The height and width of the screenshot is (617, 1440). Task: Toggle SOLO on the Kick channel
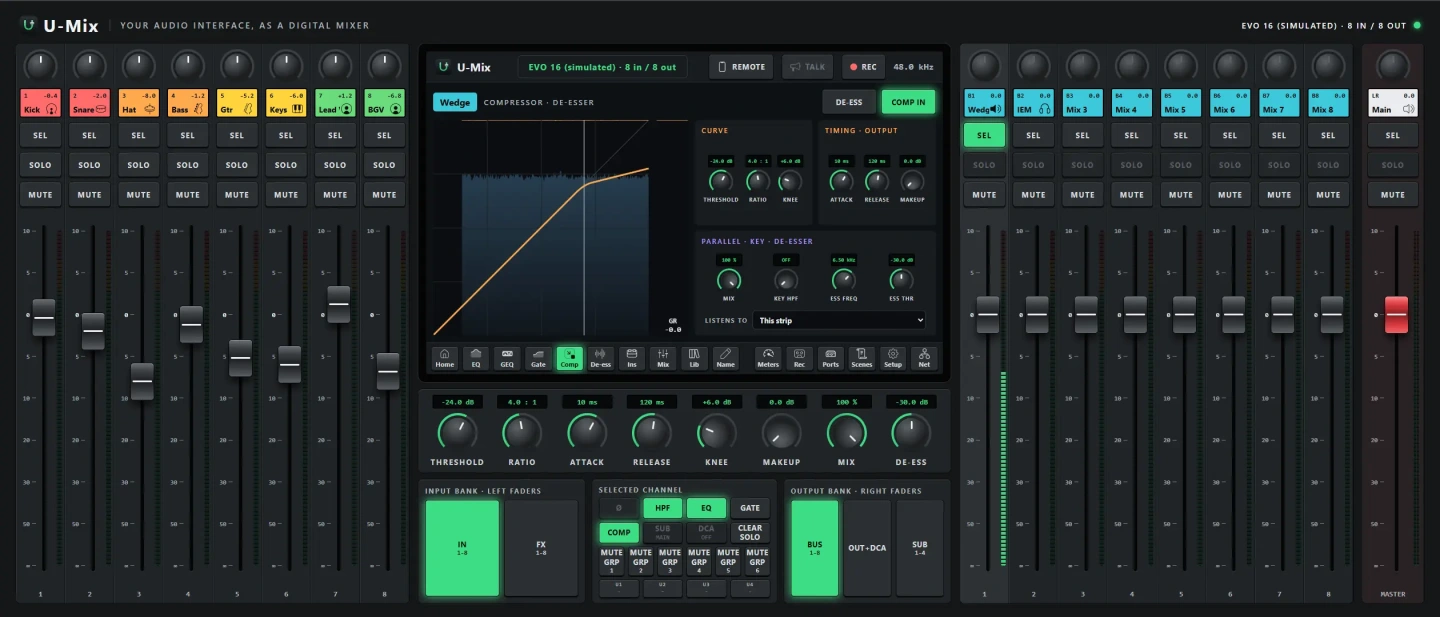[40, 165]
